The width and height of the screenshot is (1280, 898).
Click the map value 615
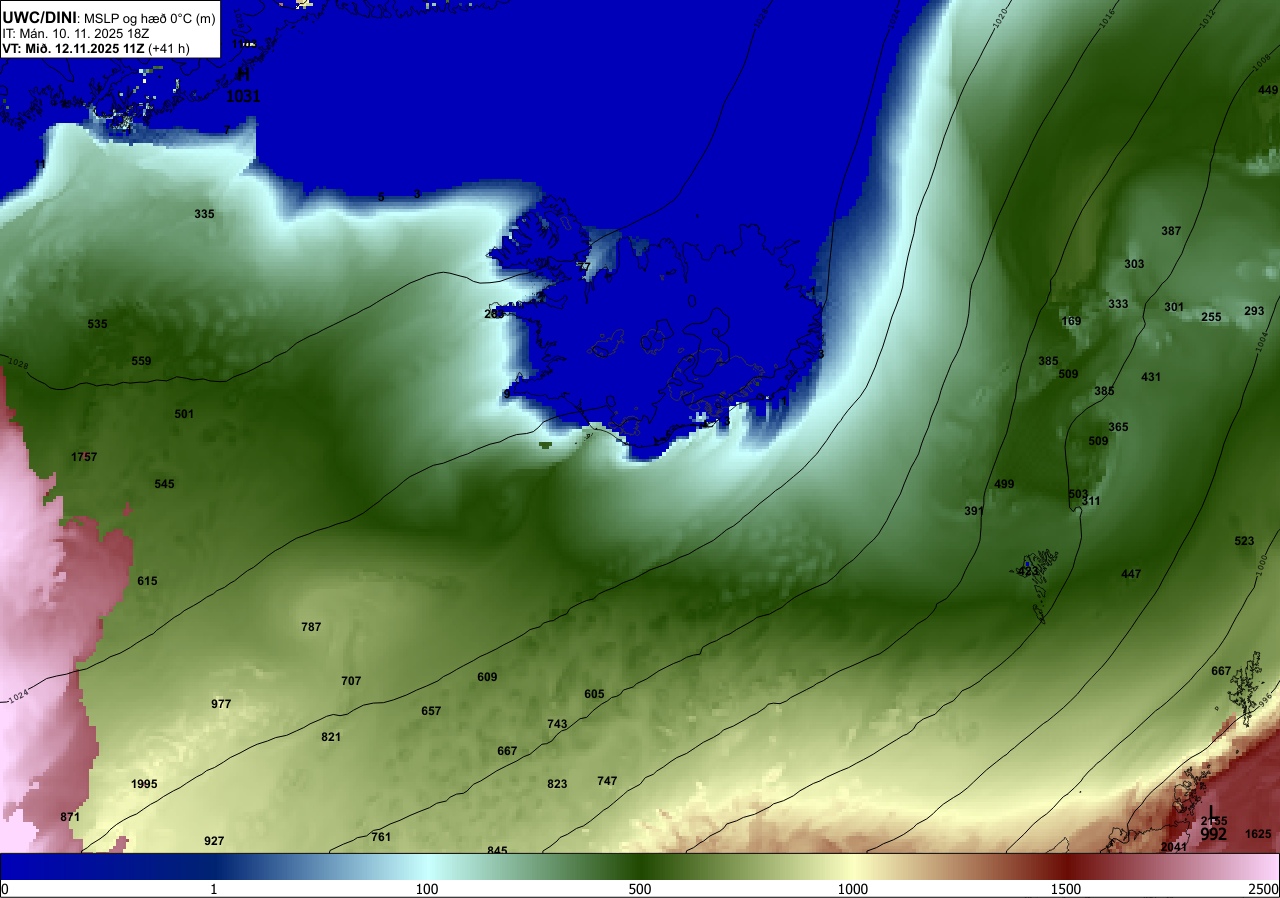click(x=148, y=581)
